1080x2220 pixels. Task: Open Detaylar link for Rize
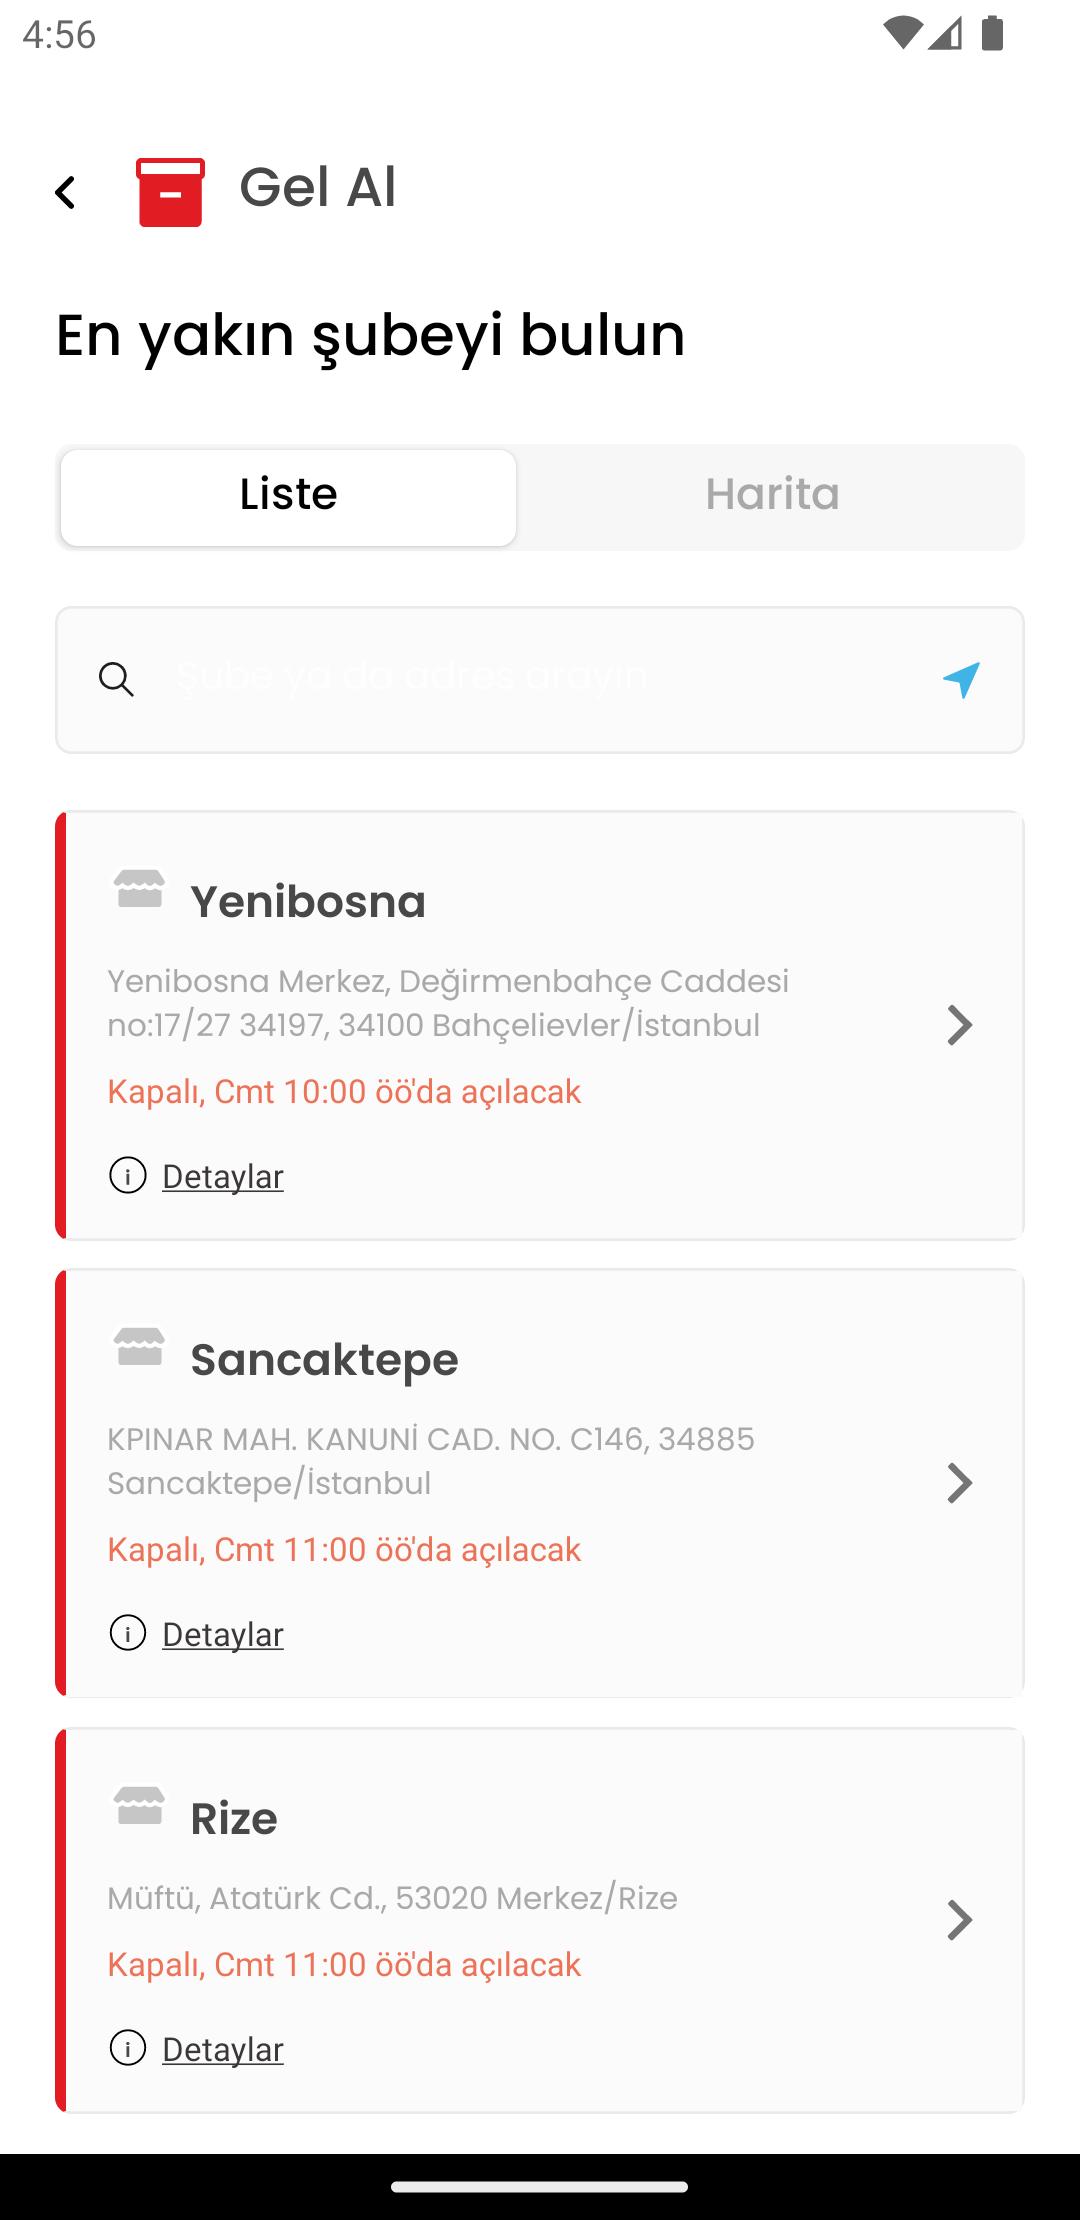223,2050
